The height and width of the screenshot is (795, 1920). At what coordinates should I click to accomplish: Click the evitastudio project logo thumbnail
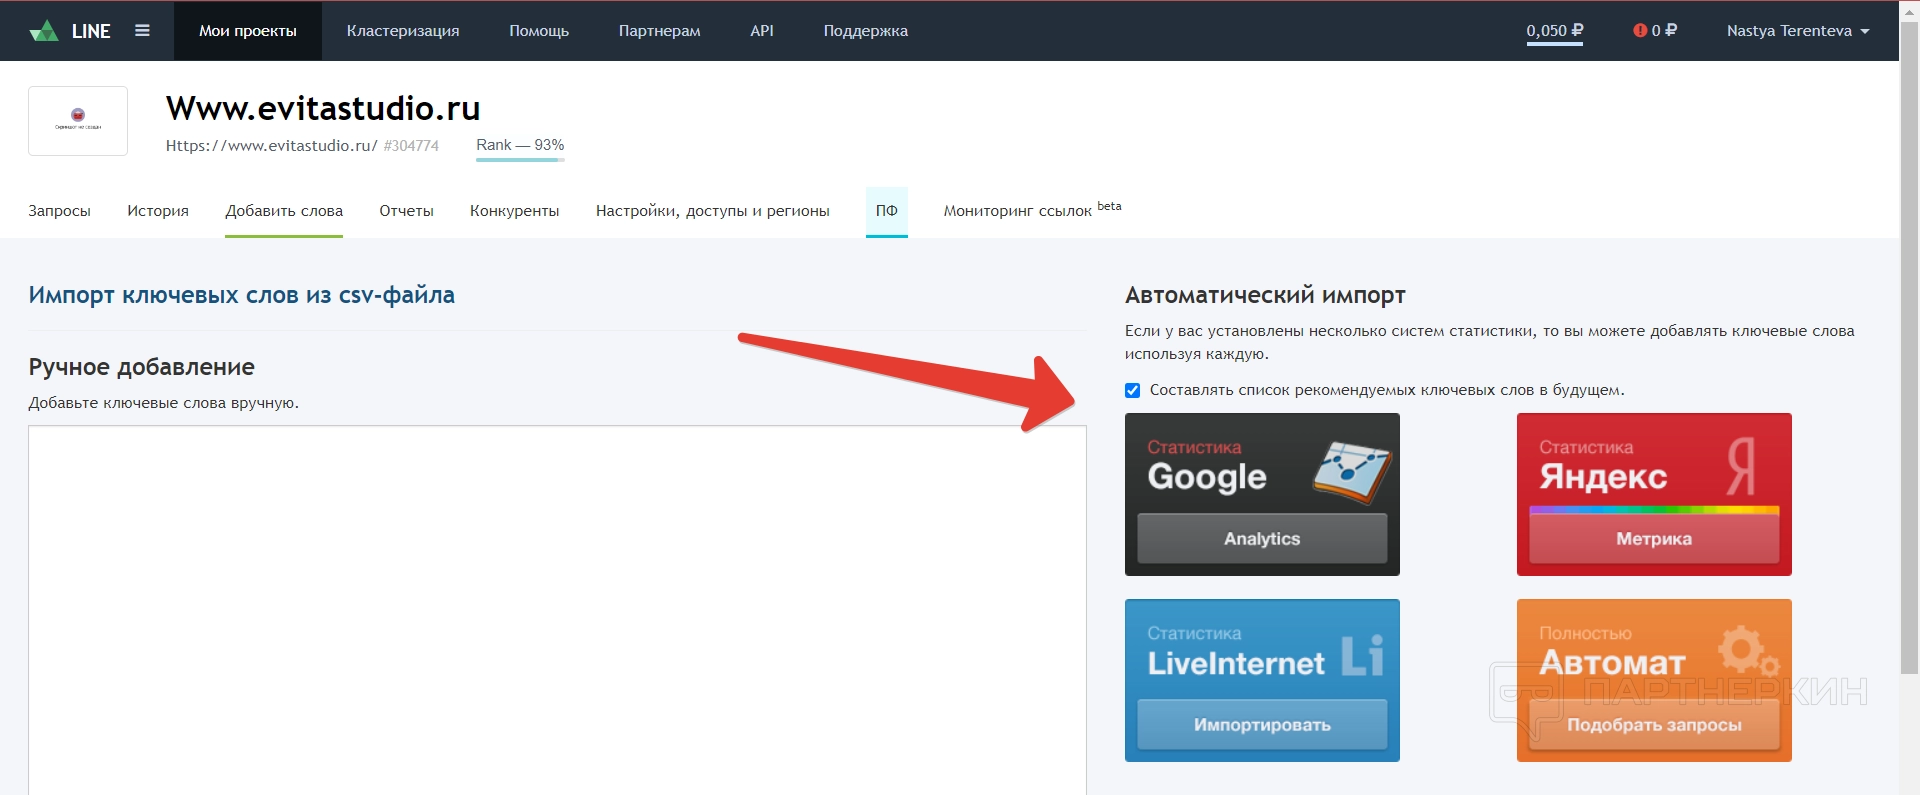tap(78, 121)
